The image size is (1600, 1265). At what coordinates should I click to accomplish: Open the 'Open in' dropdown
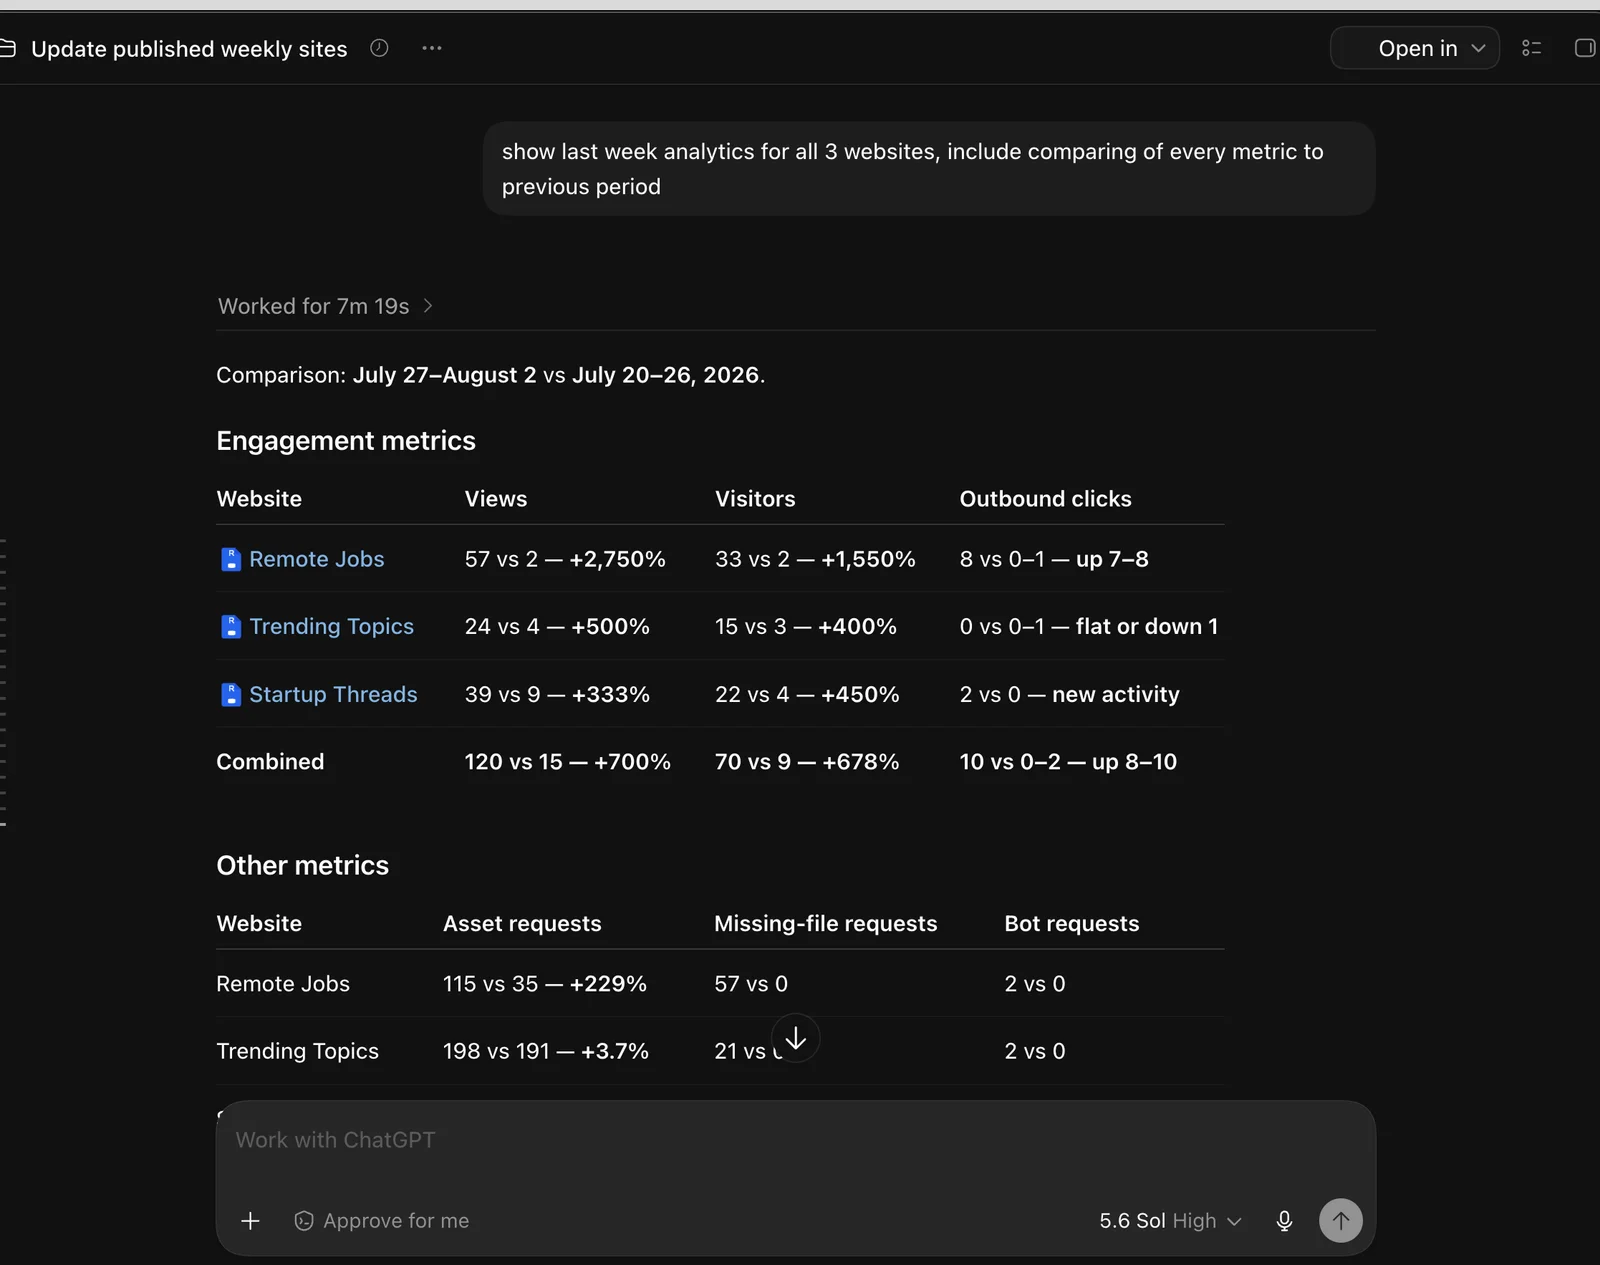(1414, 48)
